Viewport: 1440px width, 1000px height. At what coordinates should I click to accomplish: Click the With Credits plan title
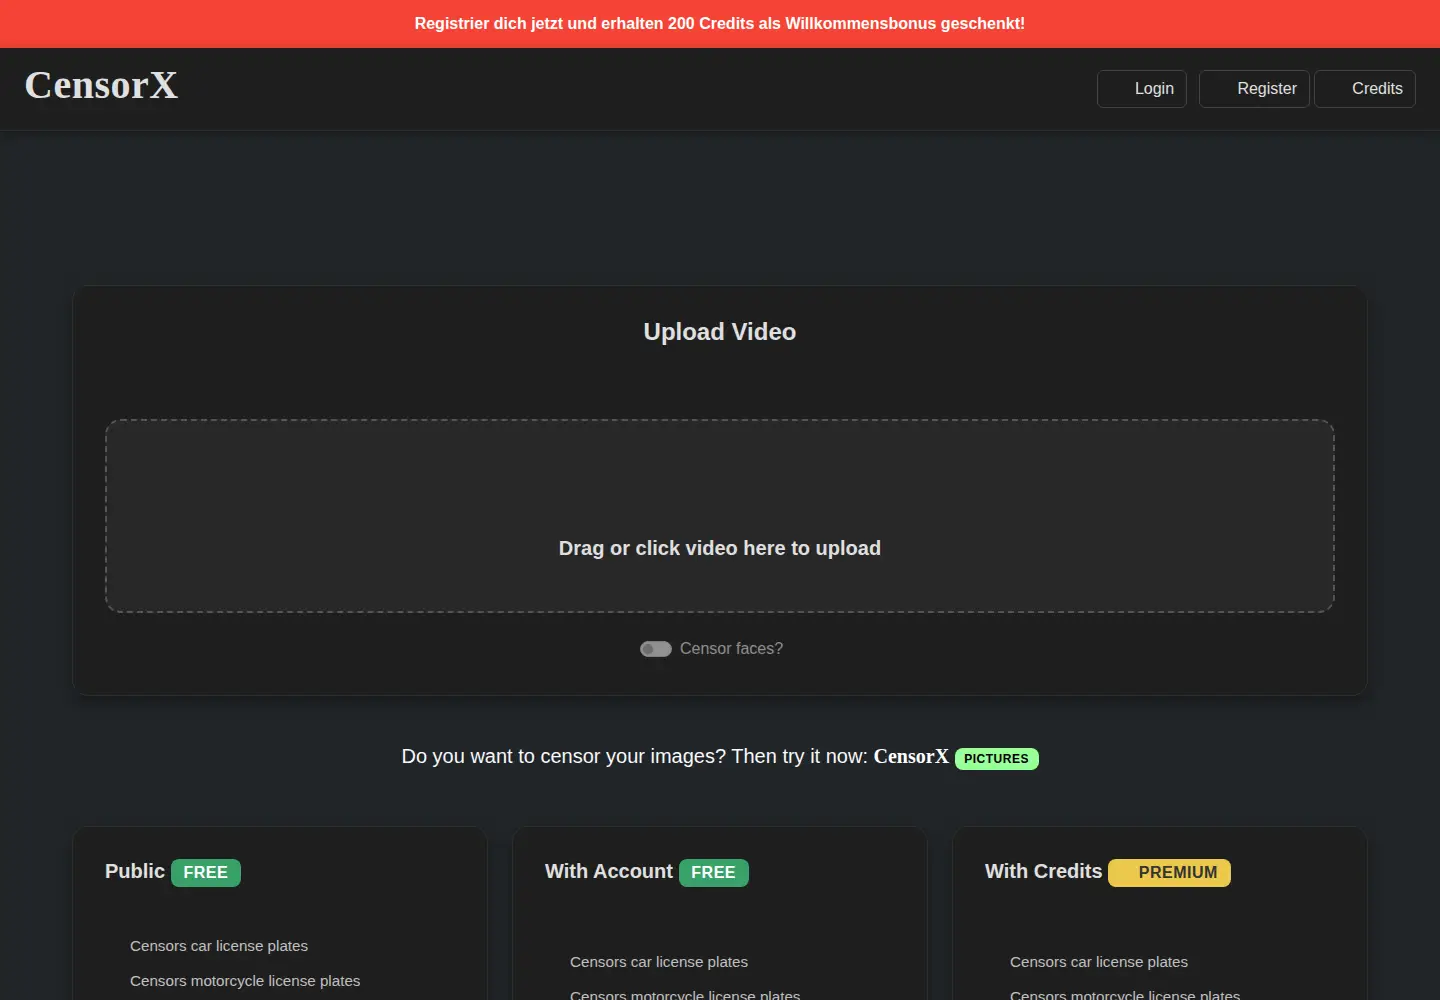coord(1043,871)
